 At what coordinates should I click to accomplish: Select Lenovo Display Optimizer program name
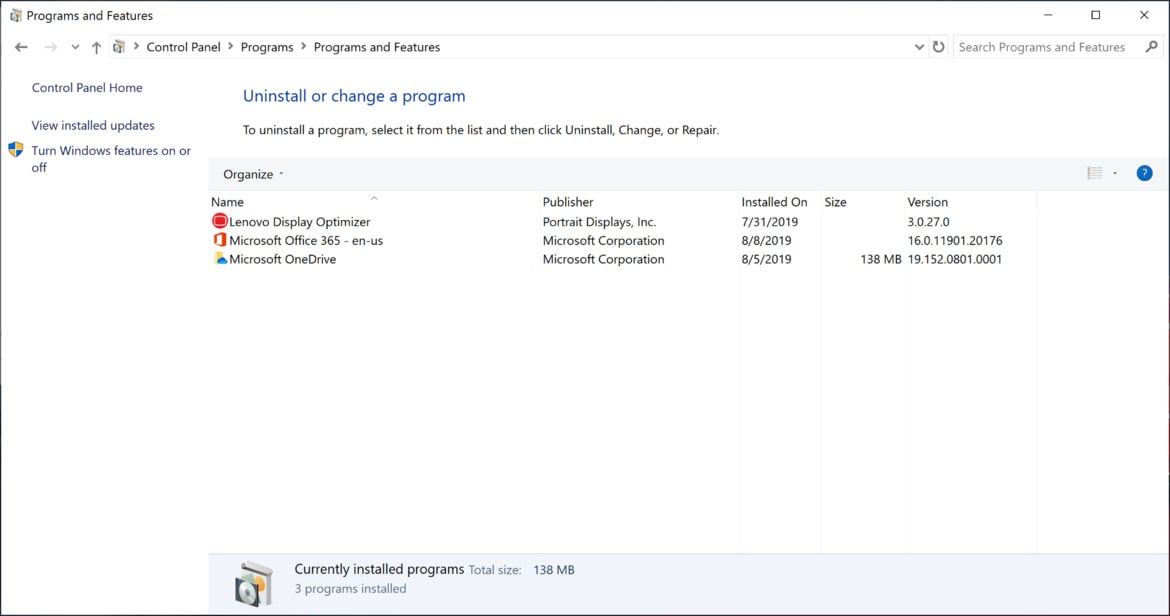pos(299,221)
